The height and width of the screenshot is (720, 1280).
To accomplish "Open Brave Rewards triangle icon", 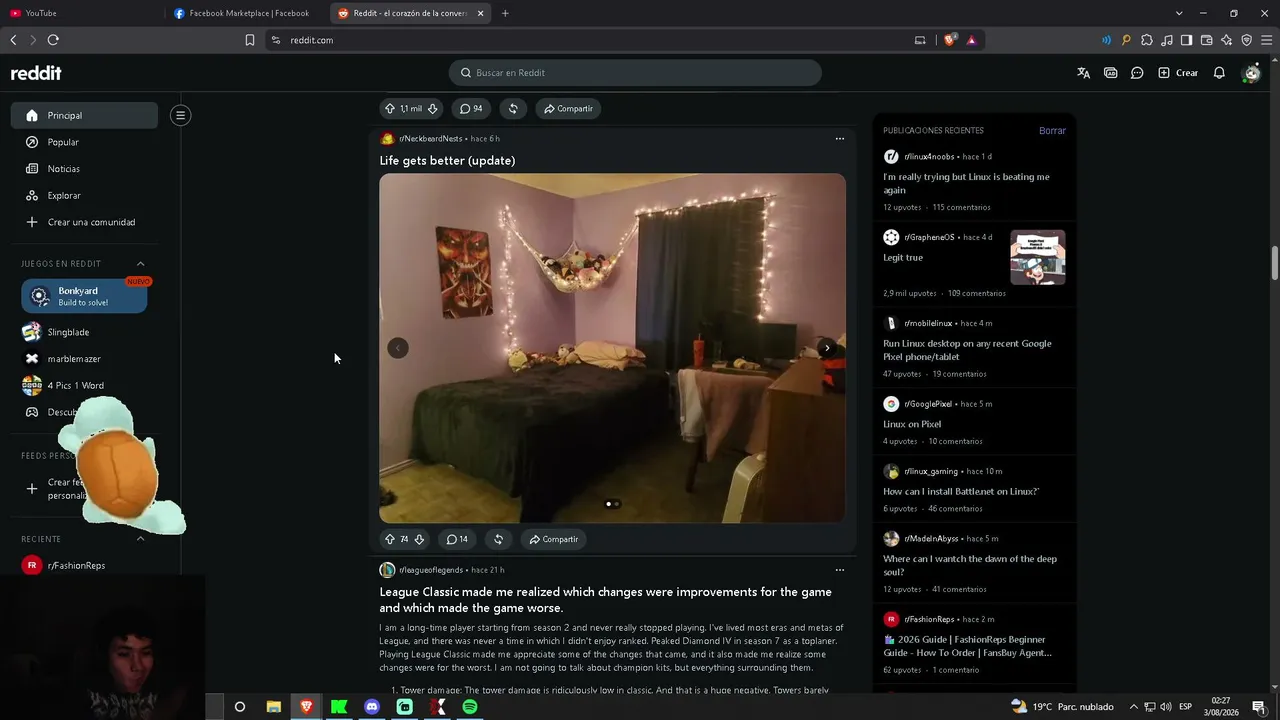I will (971, 40).
